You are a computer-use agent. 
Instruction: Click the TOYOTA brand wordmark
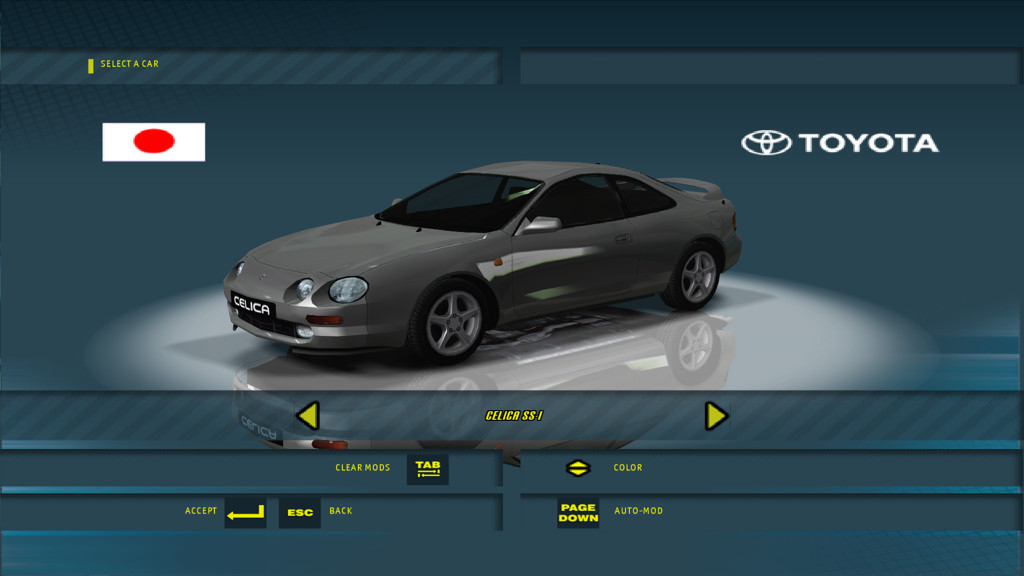coord(868,143)
